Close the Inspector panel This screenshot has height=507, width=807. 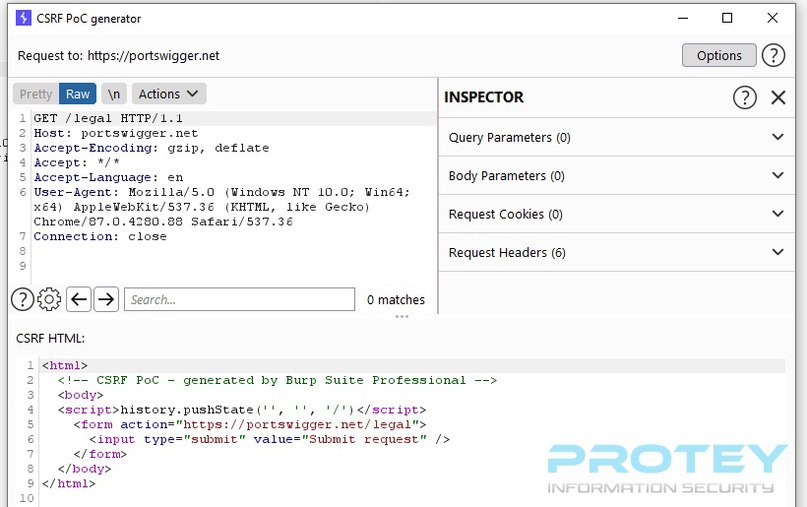point(778,97)
